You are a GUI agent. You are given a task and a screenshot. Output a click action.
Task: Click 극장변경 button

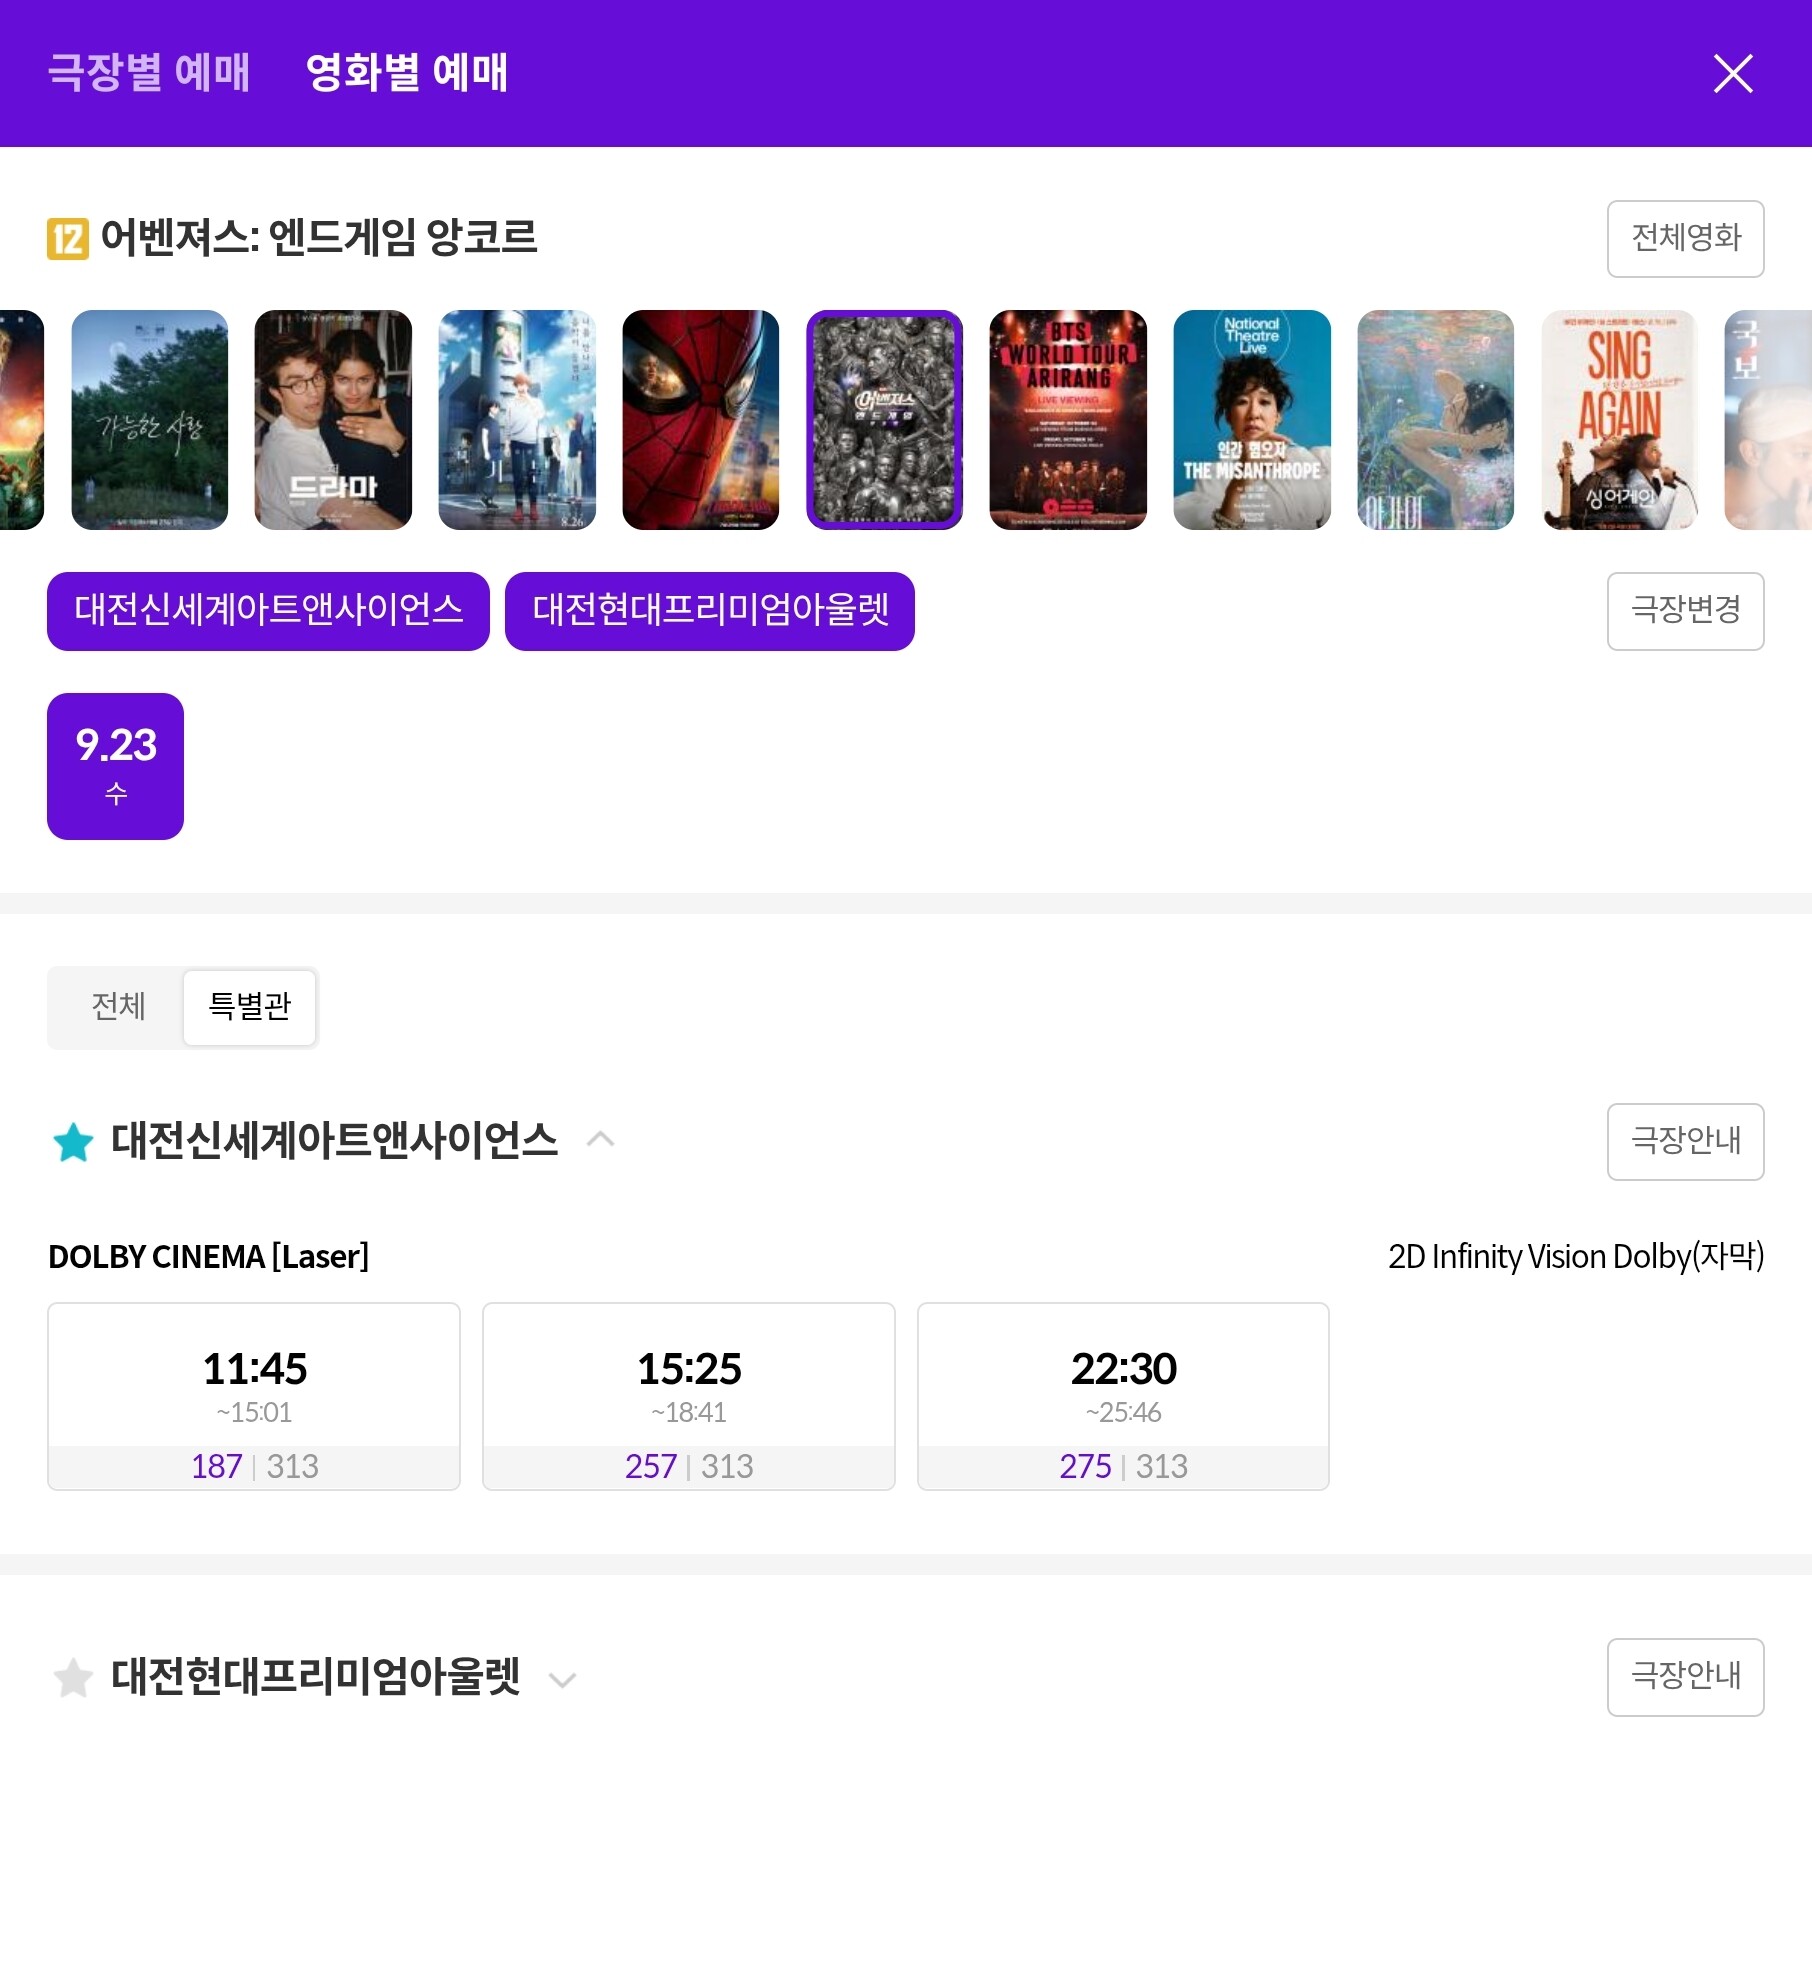[1685, 610]
